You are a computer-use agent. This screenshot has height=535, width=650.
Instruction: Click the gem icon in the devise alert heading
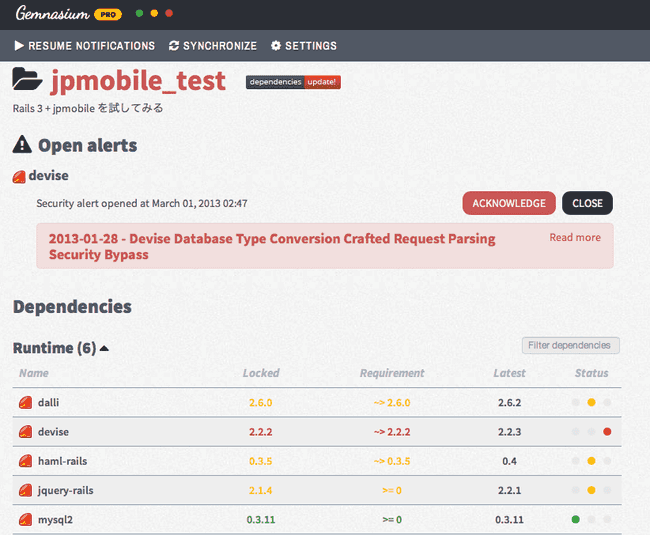(19, 177)
